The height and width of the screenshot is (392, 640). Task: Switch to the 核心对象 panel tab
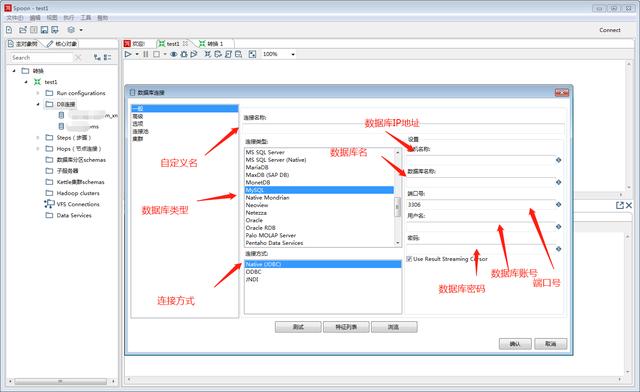[62, 44]
